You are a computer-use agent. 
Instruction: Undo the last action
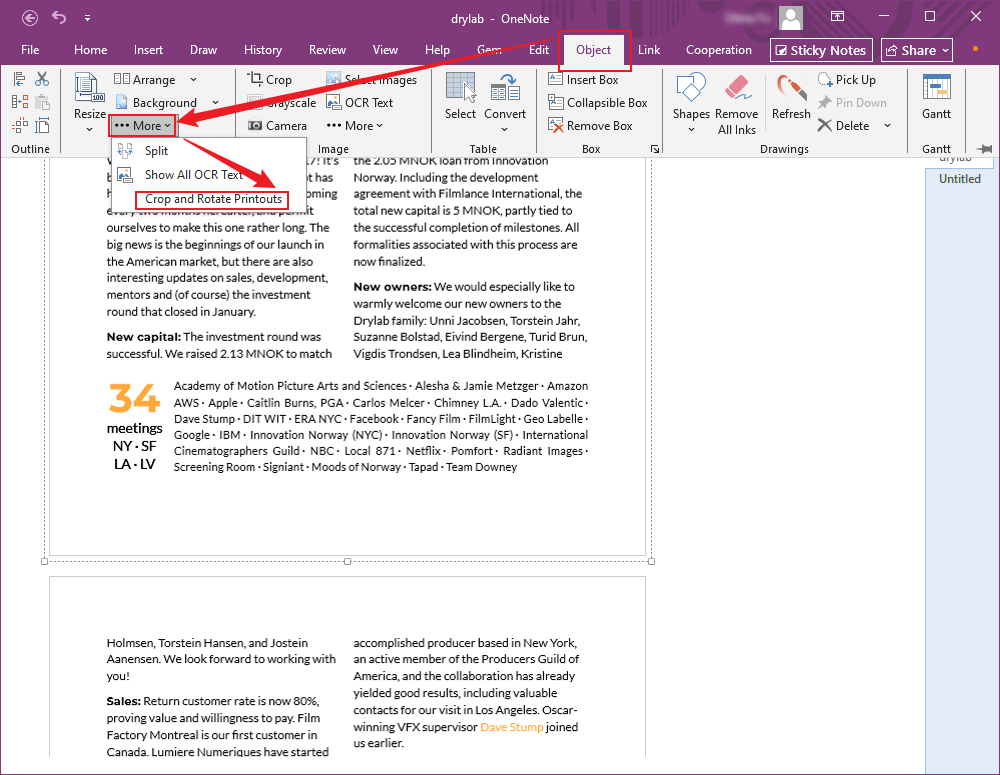point(59,17)
